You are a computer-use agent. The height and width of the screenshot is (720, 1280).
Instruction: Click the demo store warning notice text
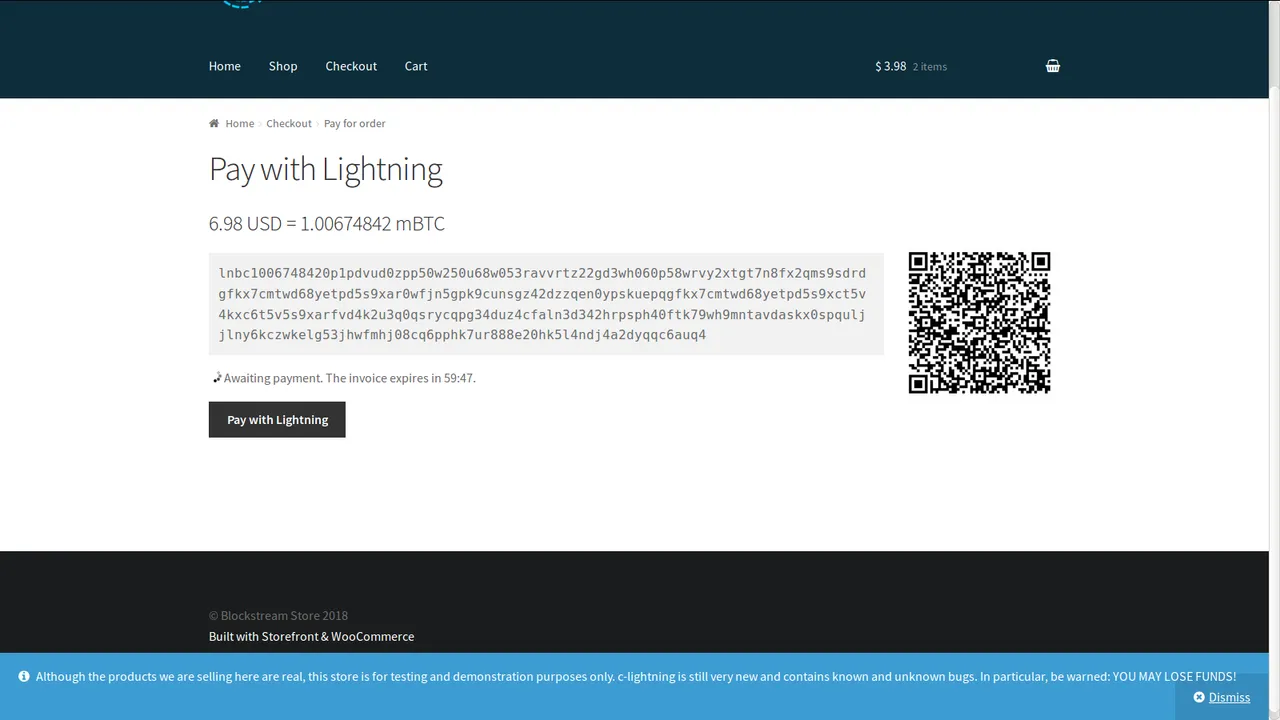click(636, 676)
